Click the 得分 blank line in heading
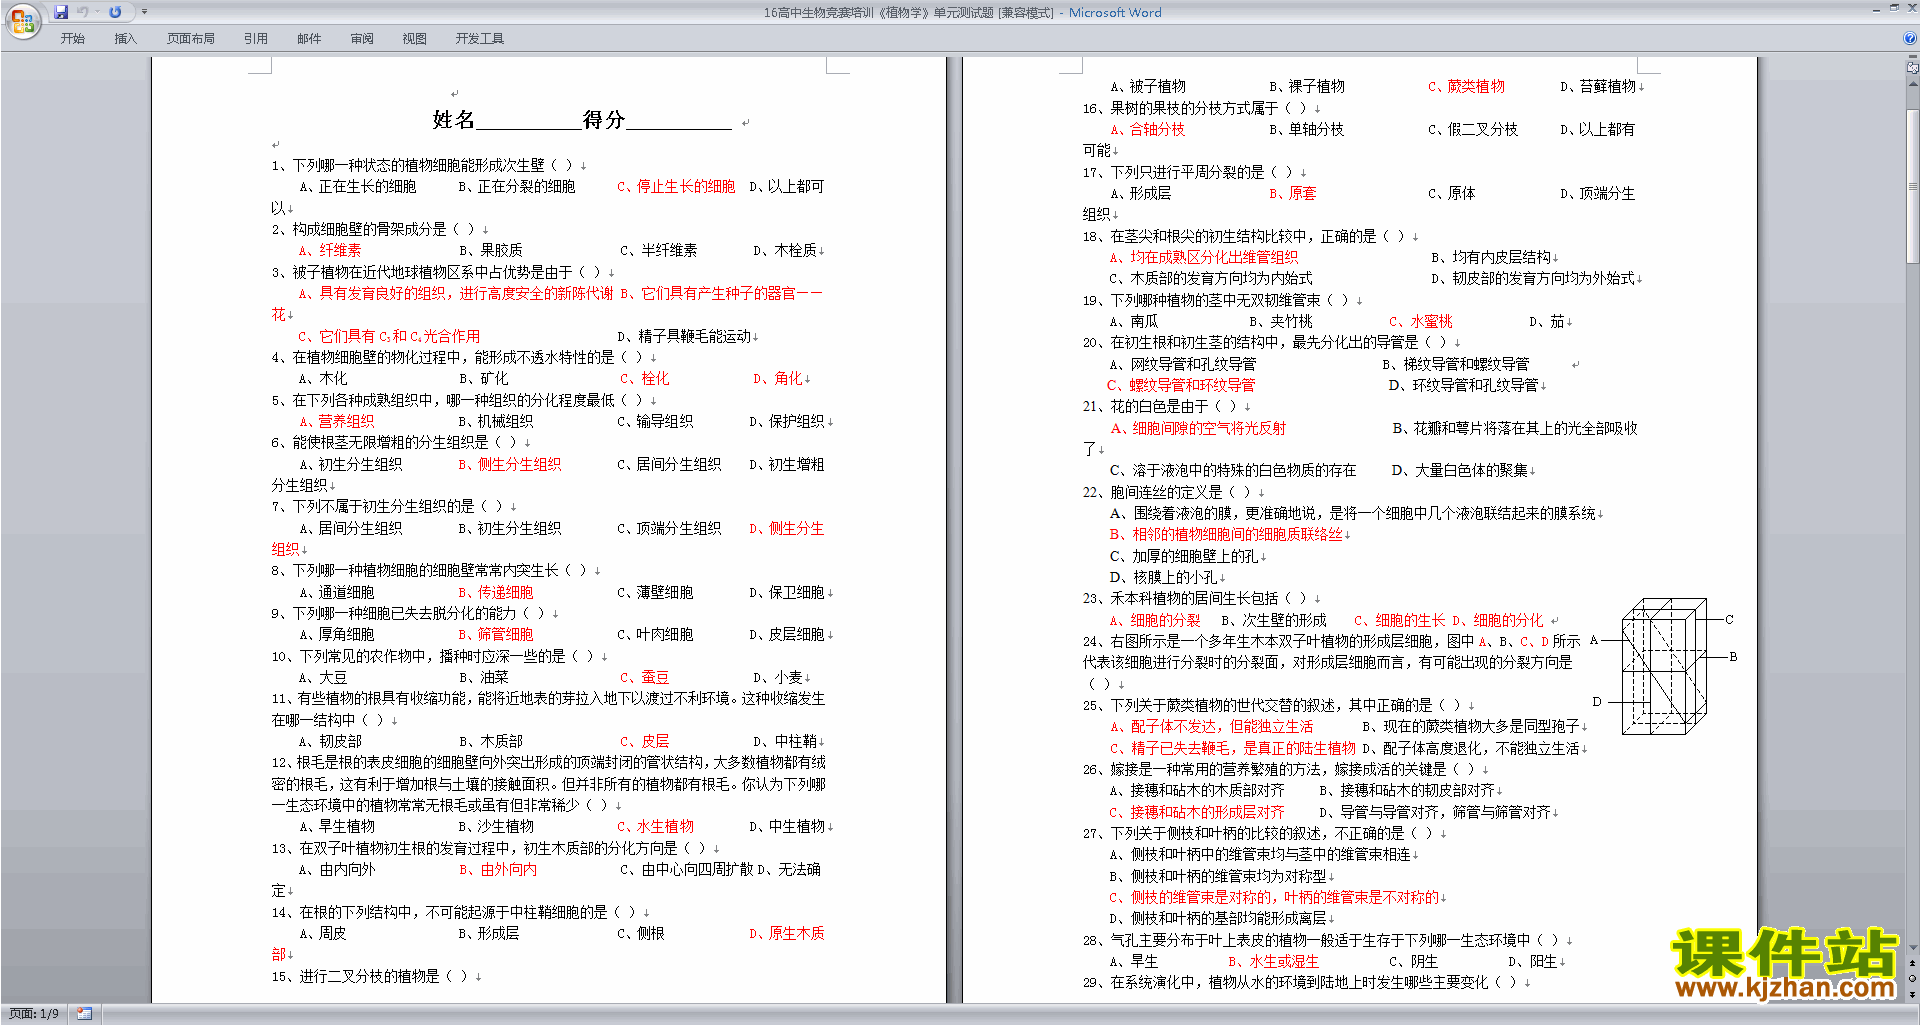Screen dimensions: 1920x1025 coord(679,121)
